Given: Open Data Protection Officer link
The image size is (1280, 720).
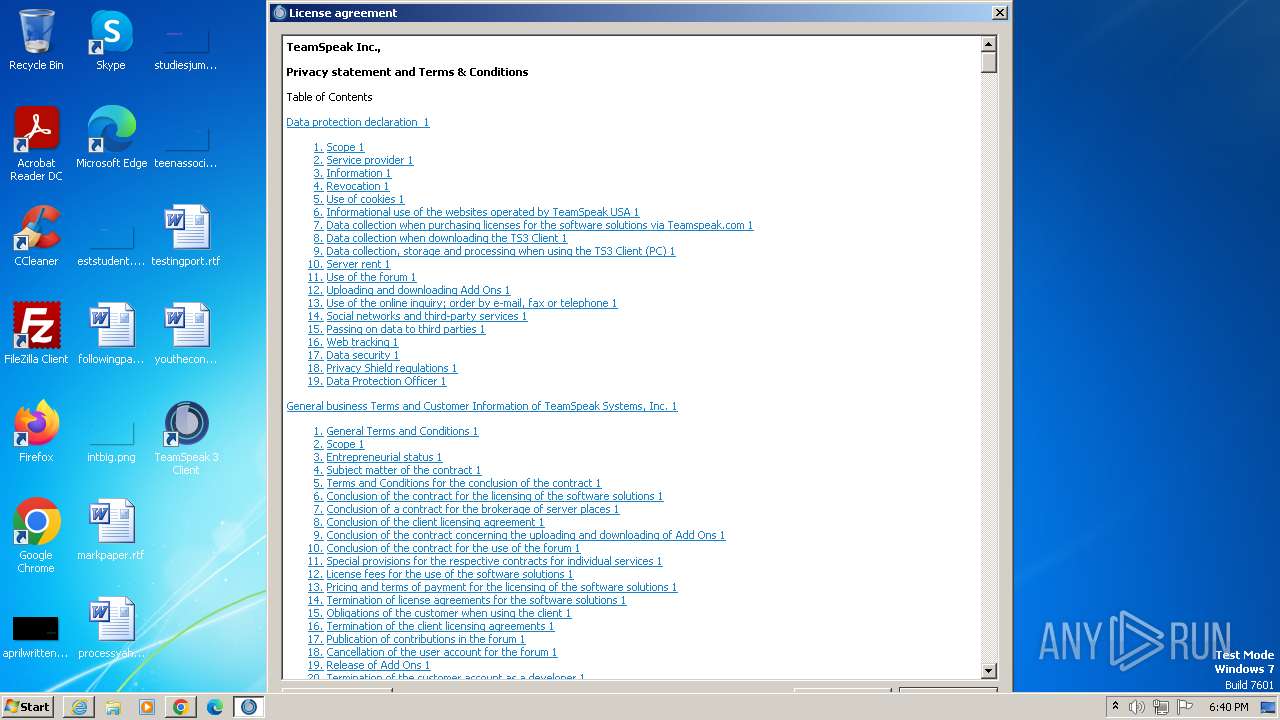Looking at the screenshot, I should click(386, 381).
